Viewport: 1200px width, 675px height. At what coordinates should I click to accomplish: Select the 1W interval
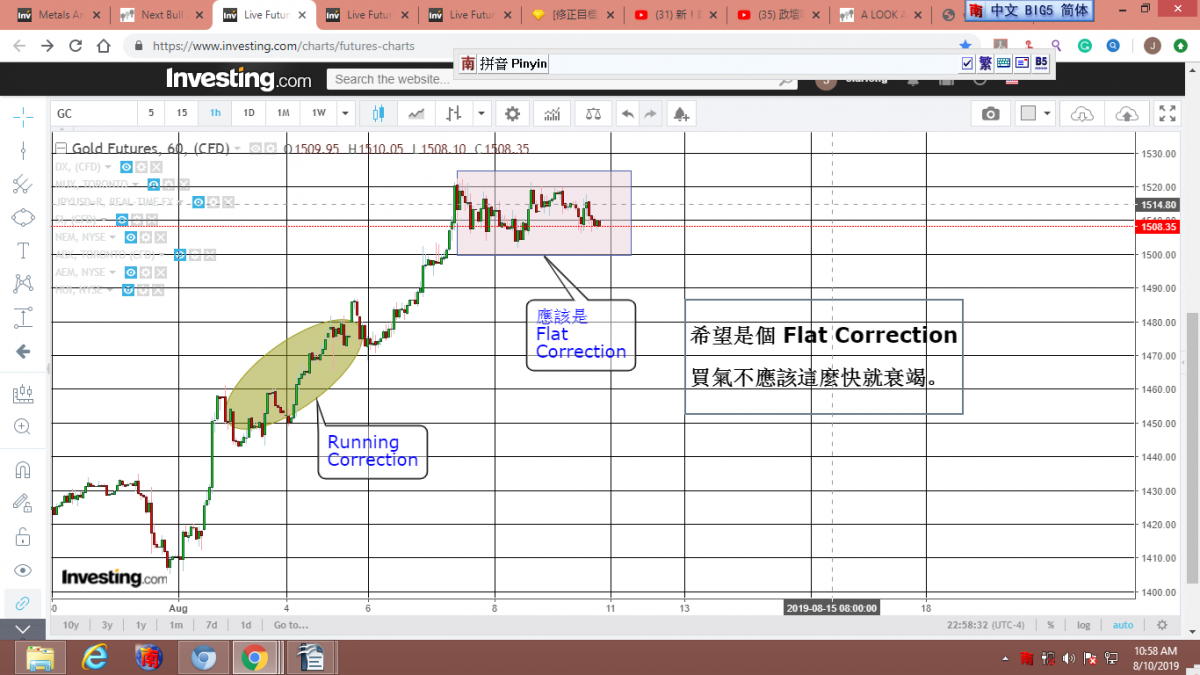tap(318, 113)
